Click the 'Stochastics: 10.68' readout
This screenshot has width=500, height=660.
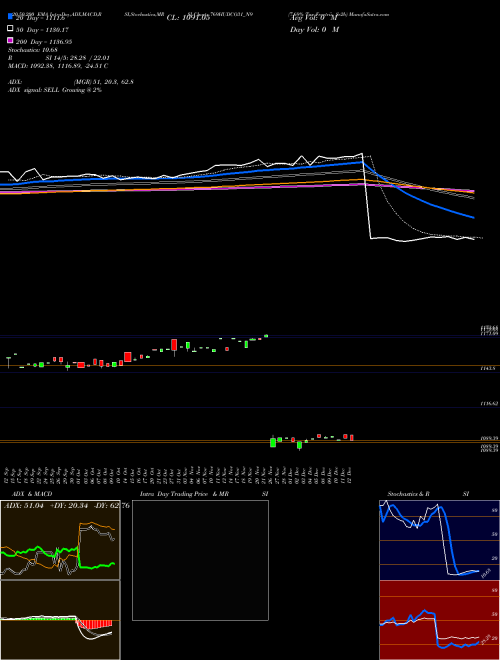(x=32, y=50)
